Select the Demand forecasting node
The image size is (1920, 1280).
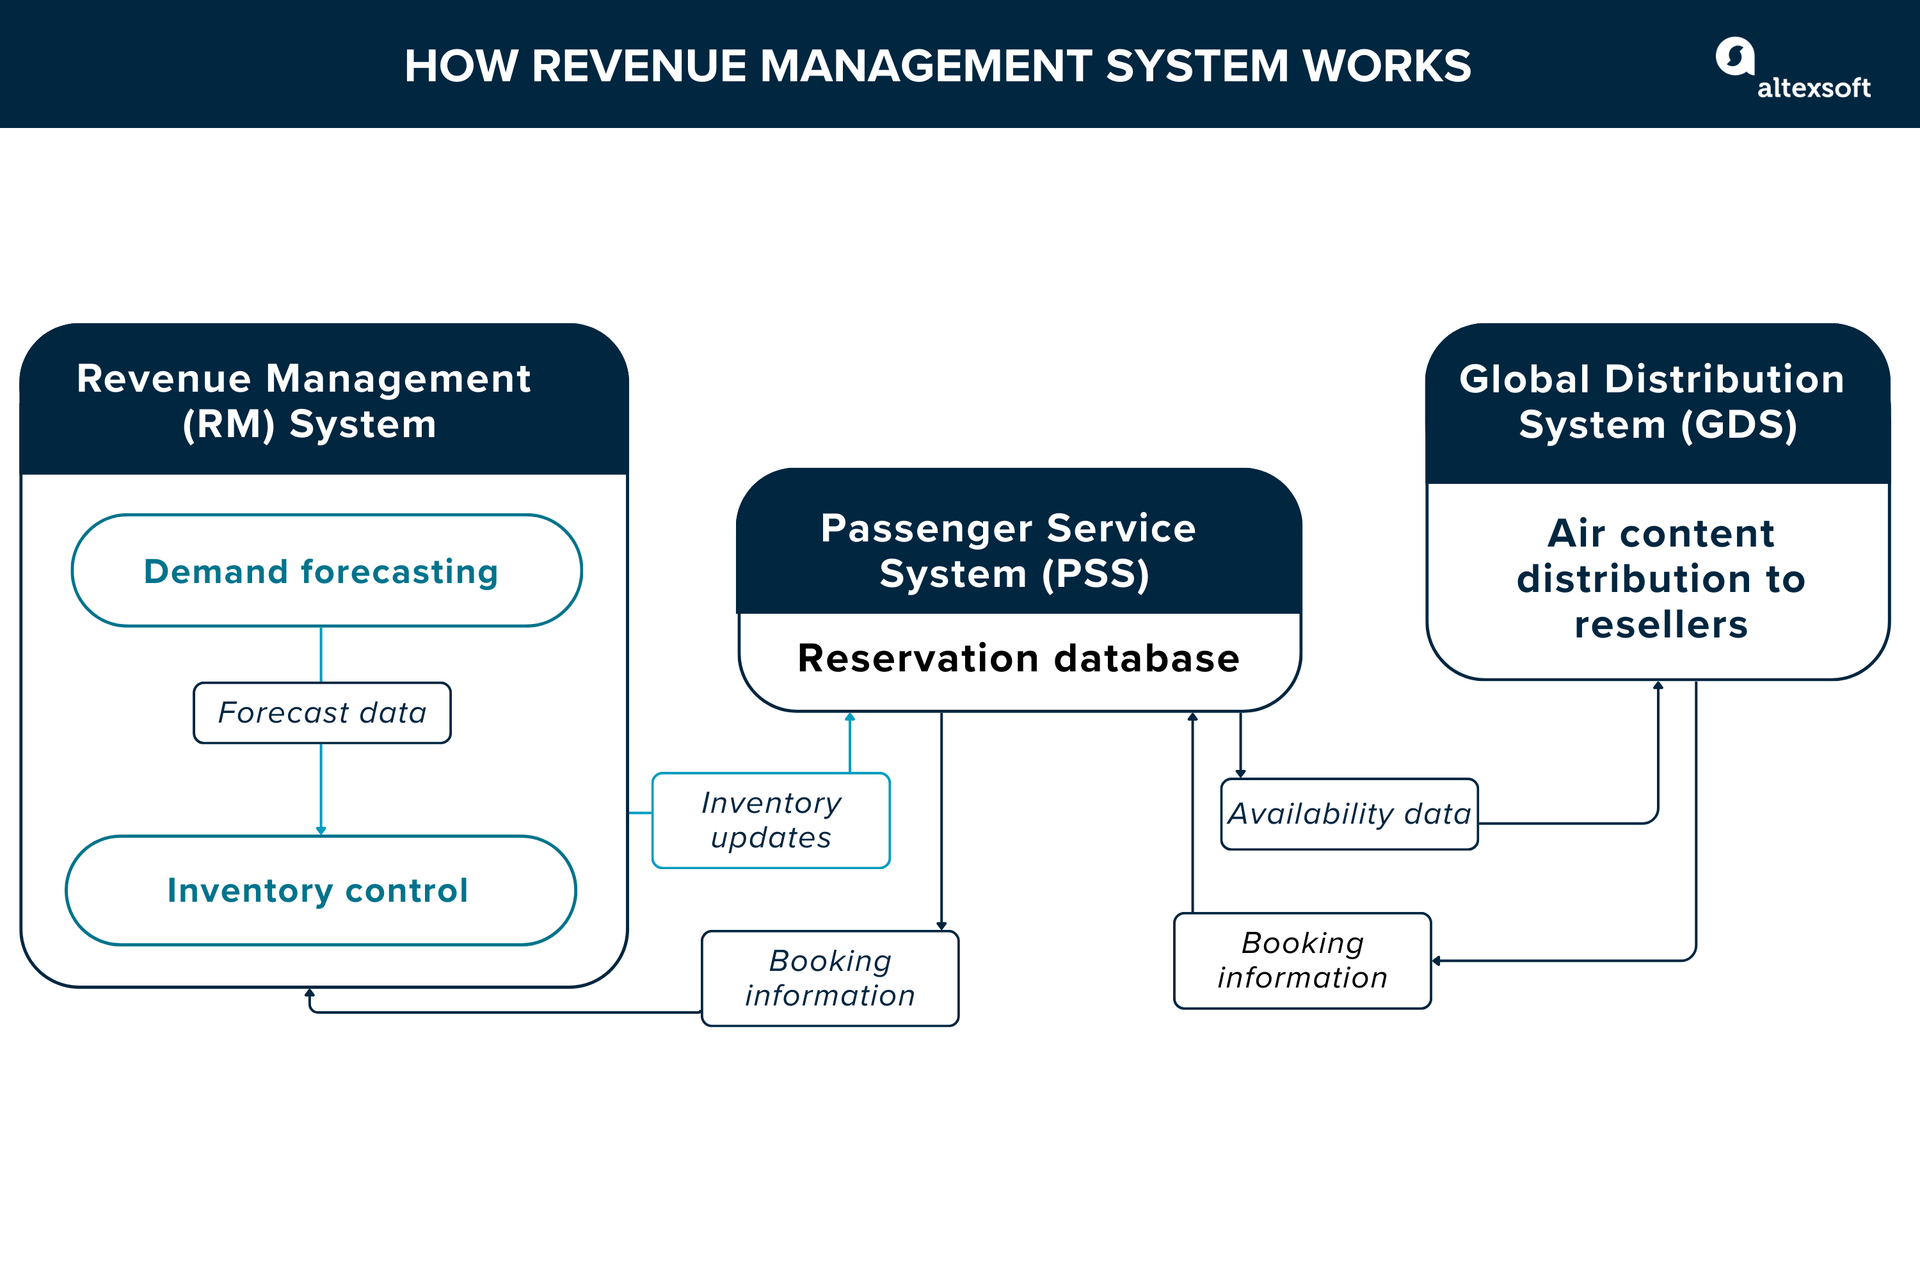[x=325, y=572]
